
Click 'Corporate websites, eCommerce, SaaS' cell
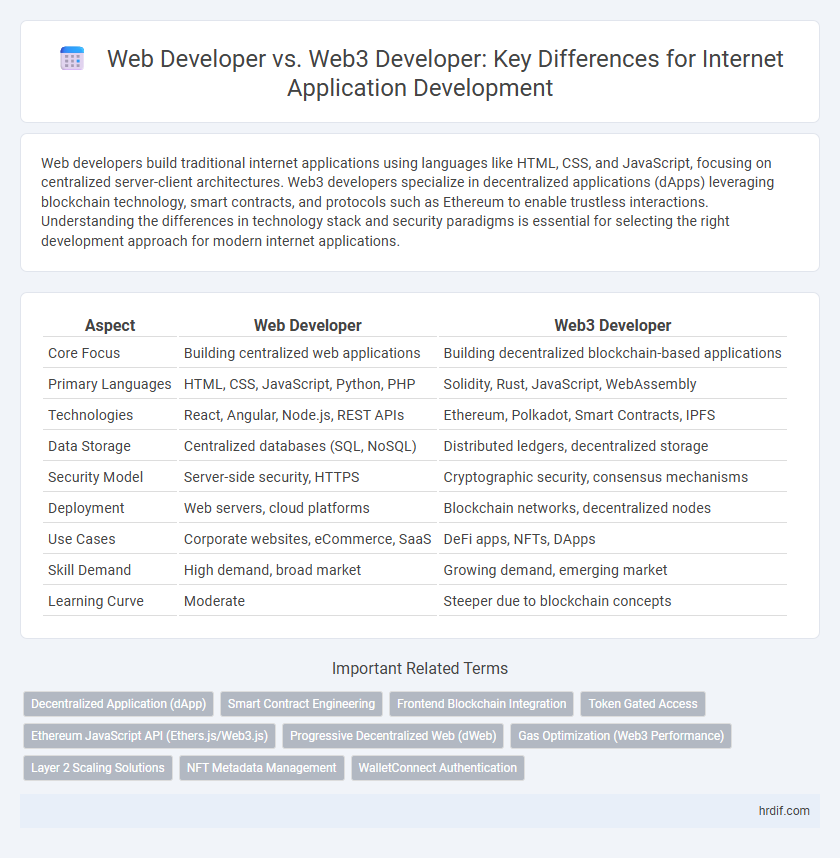click(308, 539)
